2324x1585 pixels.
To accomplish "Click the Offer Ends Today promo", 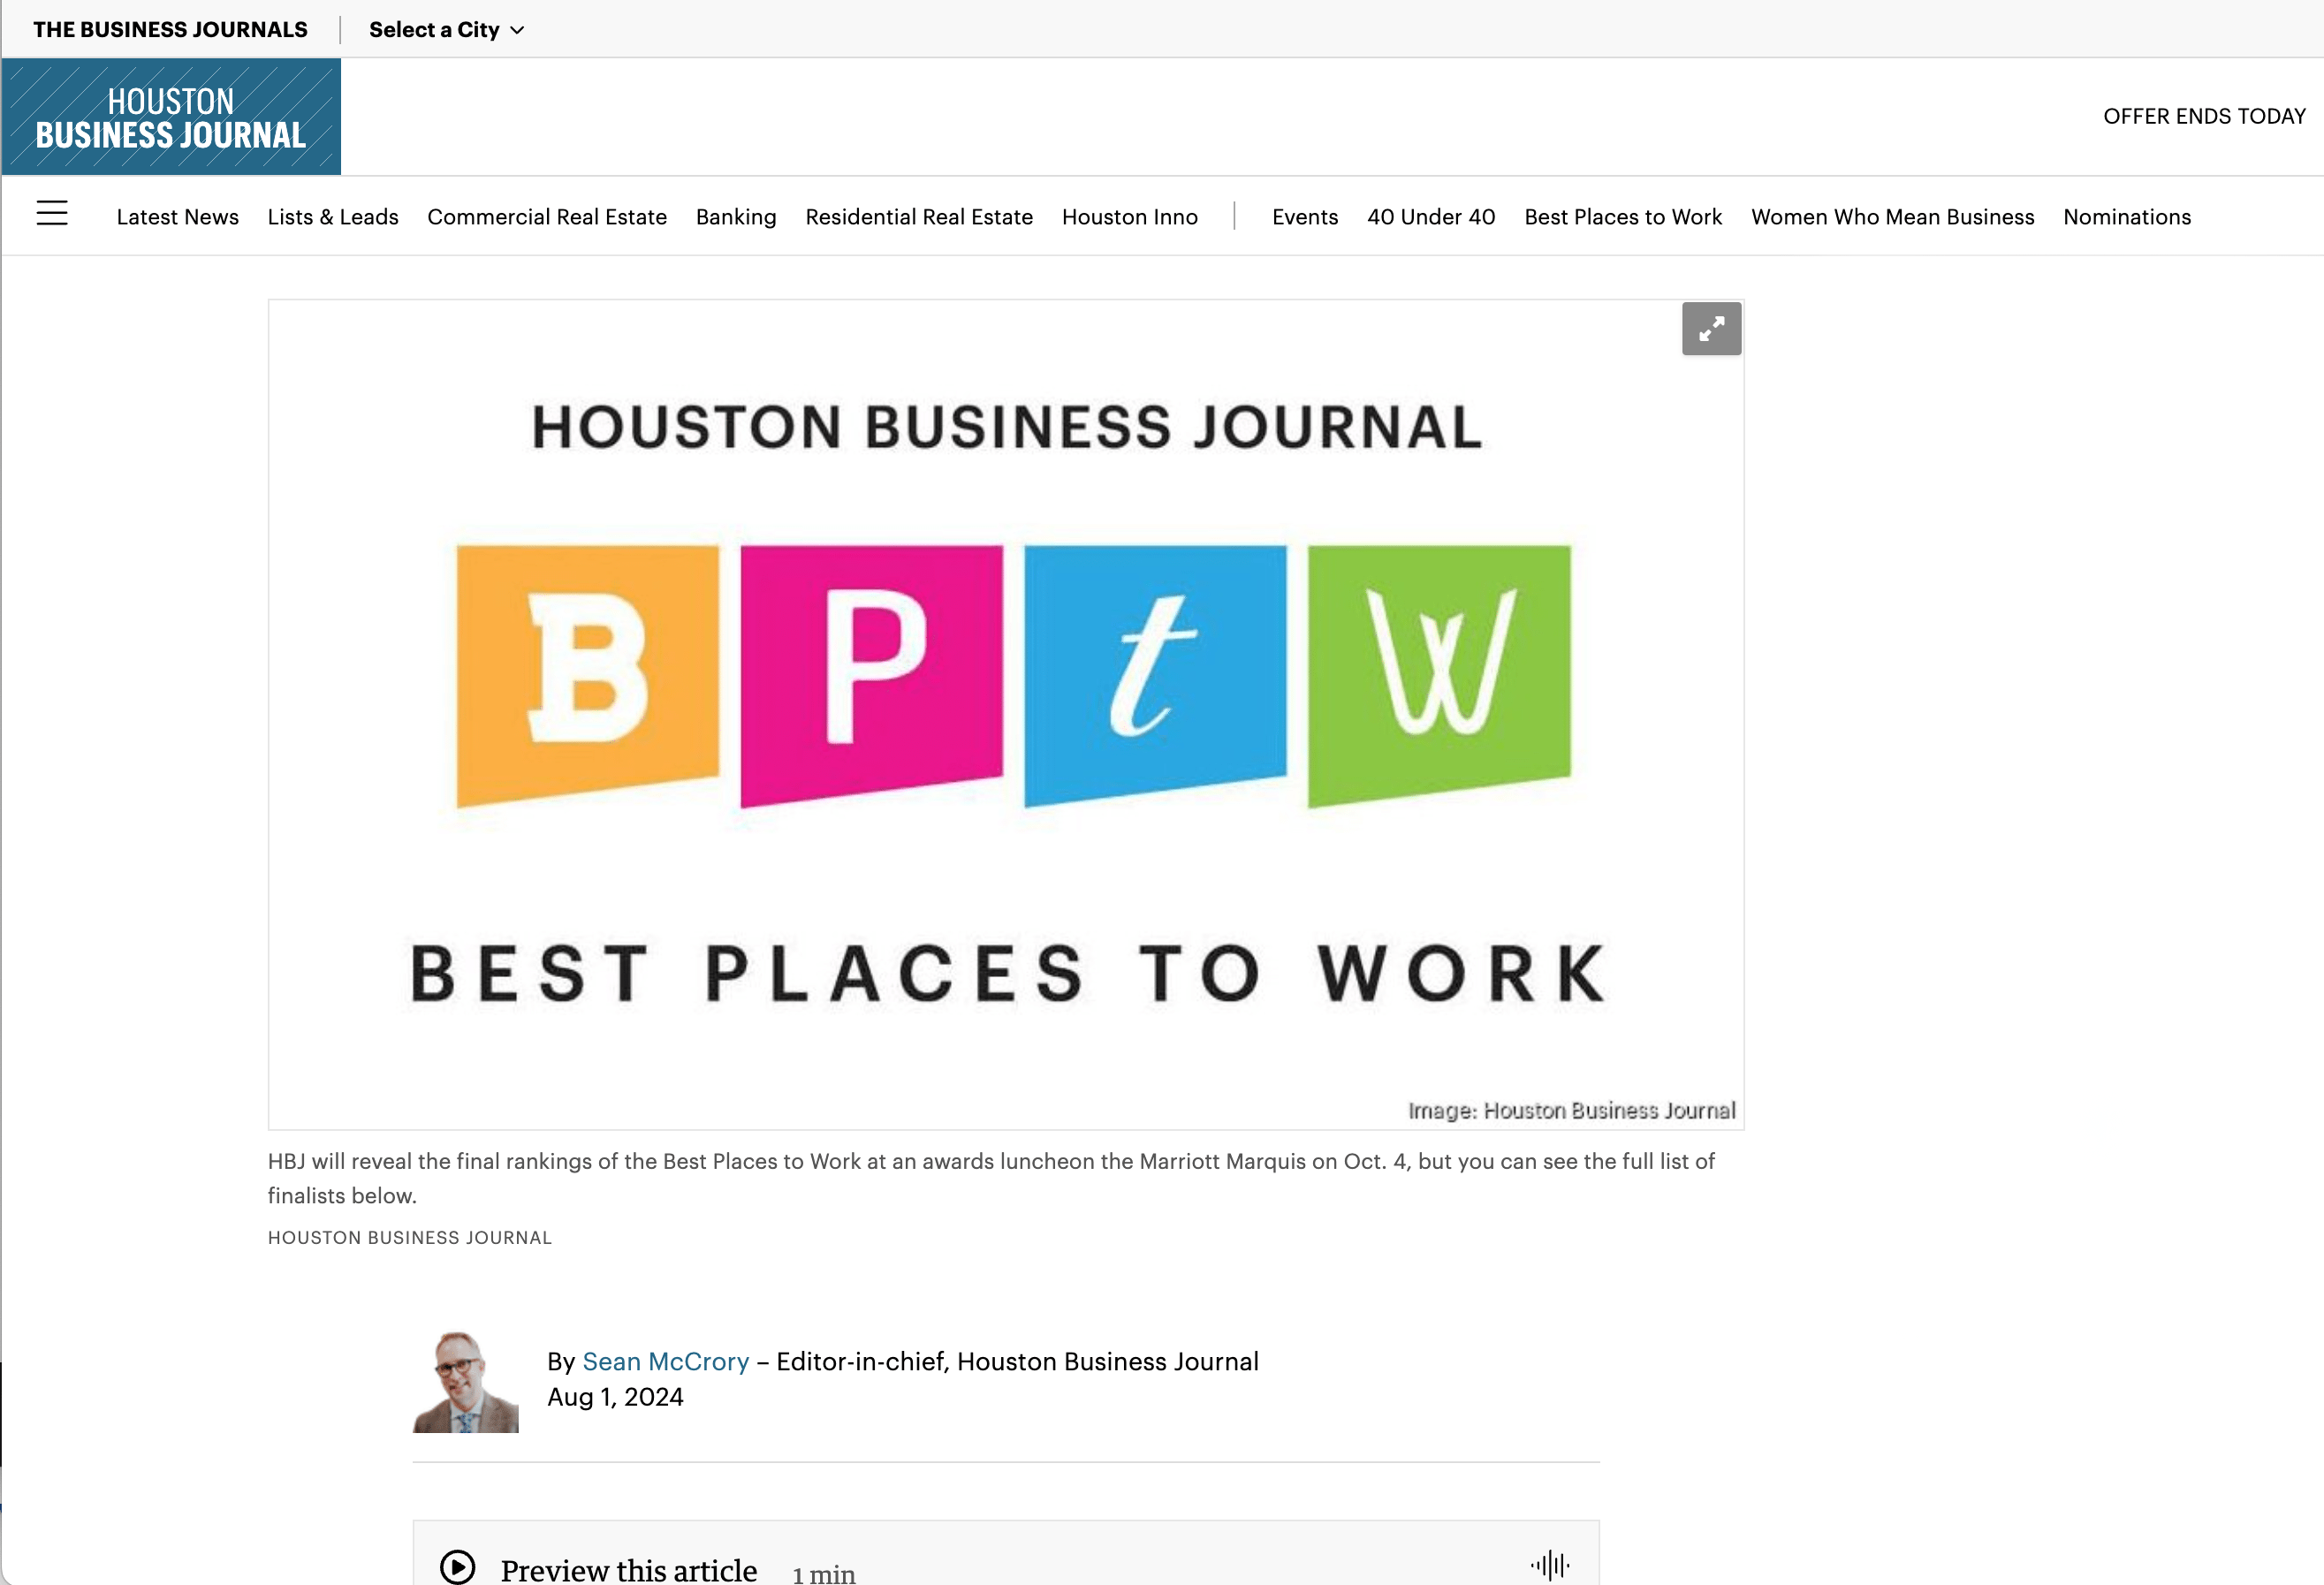I will click(x=2204, y=116).
